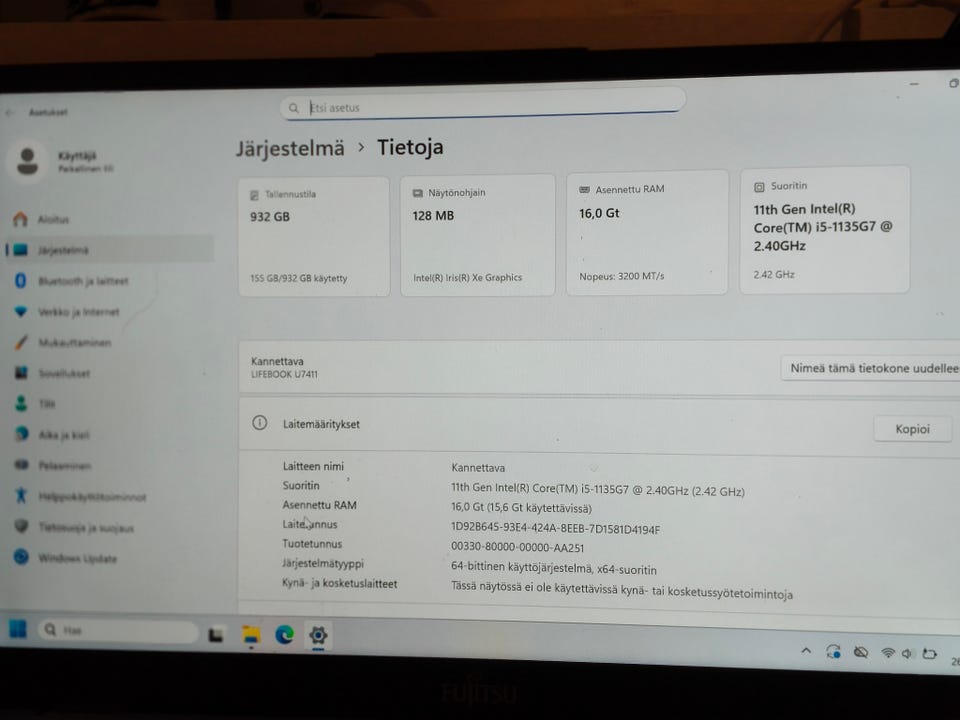Click the Tuotetunnus value 00330-80000-00000-AA251
Viewport: 960px width, 720px height.
click(x=517, y=547)
